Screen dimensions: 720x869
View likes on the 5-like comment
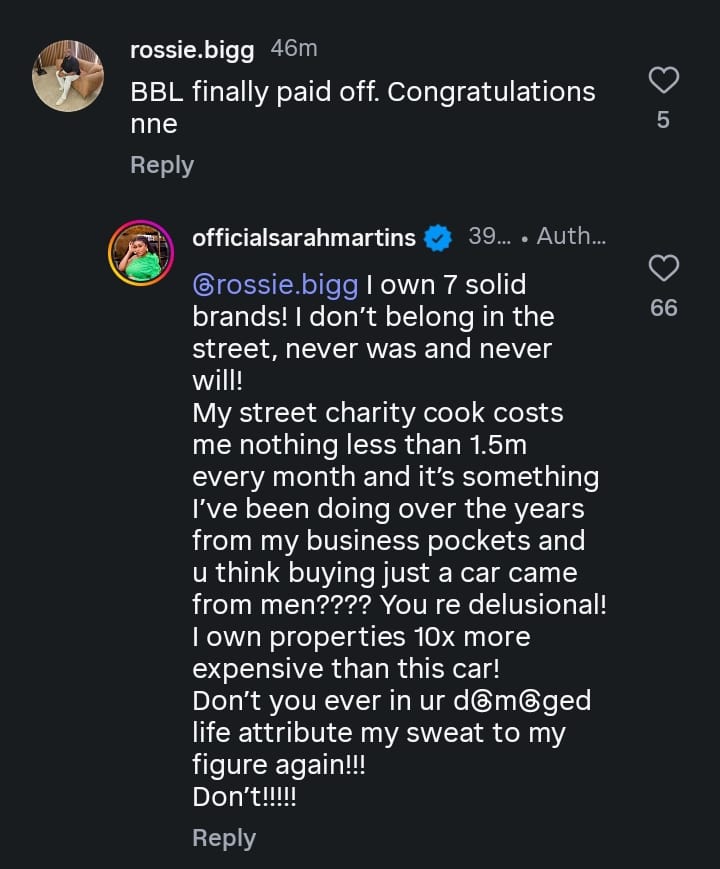[663, 120]
